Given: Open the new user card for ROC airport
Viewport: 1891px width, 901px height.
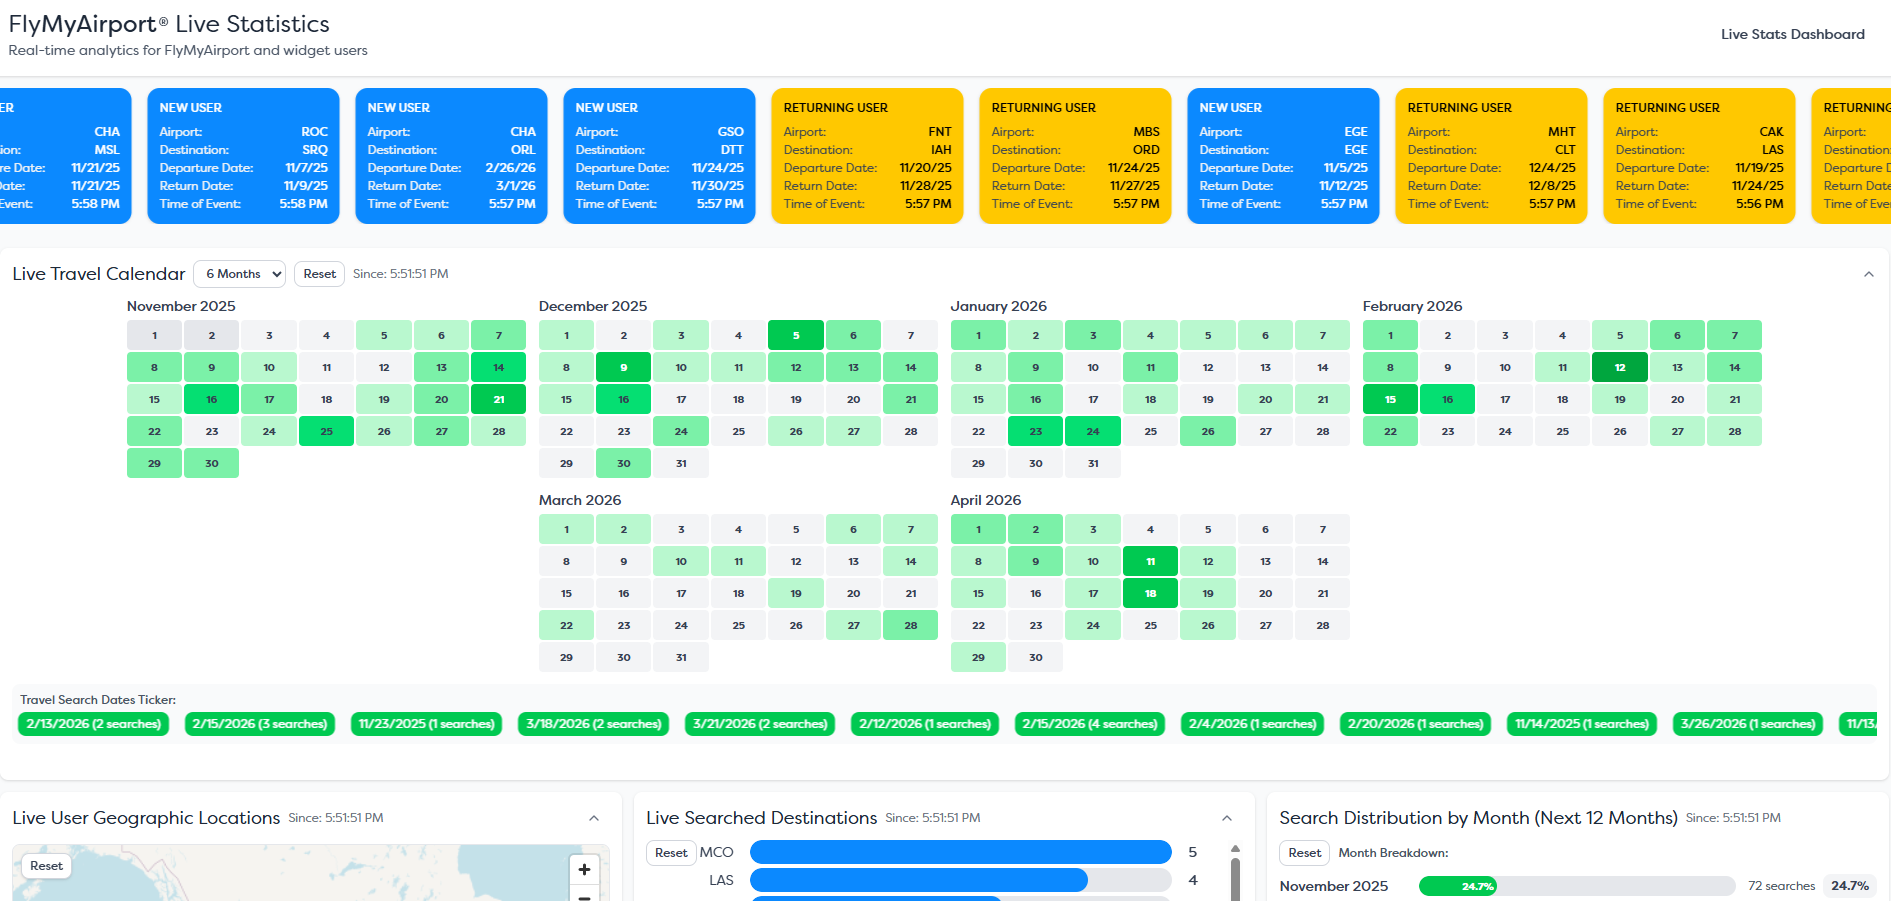Looking at the screenshot, I should pyautogui.click(x=243, y=156).
